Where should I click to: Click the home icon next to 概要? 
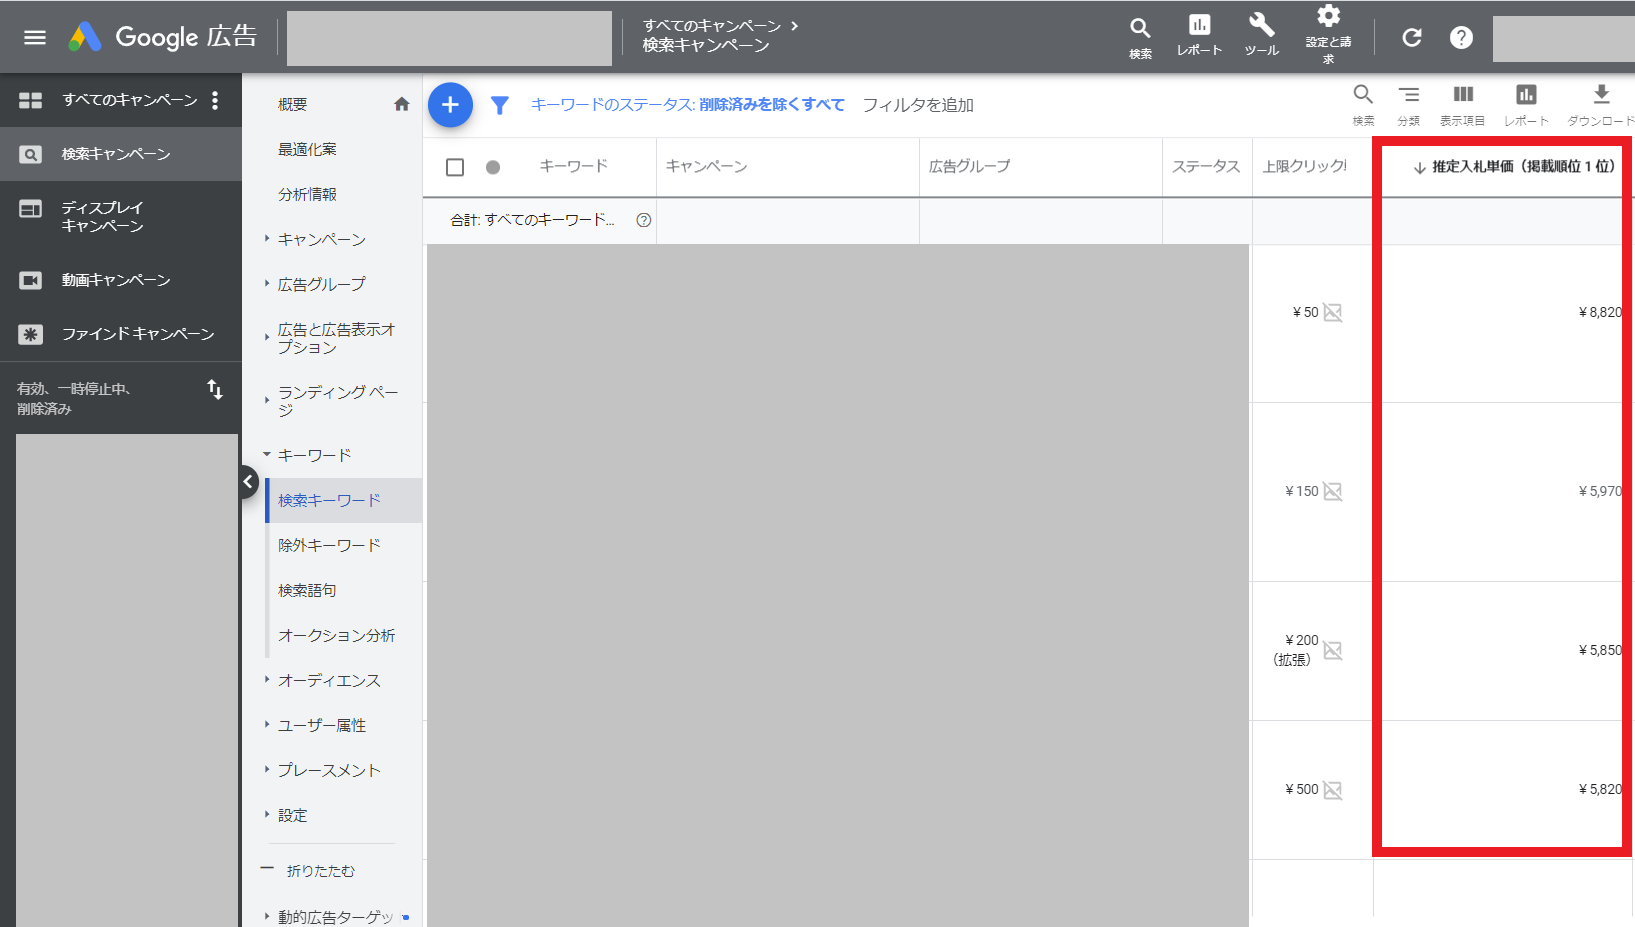pos(402,104)
